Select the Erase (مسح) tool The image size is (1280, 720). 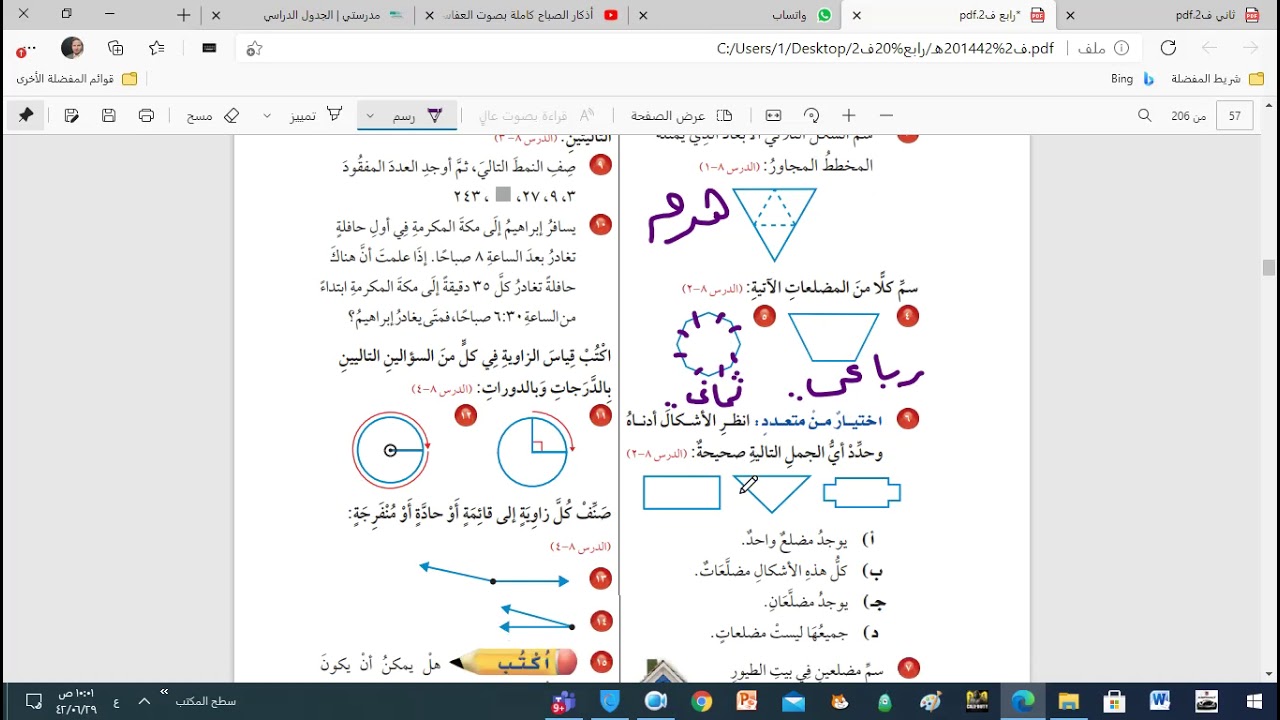pos(213,116)
